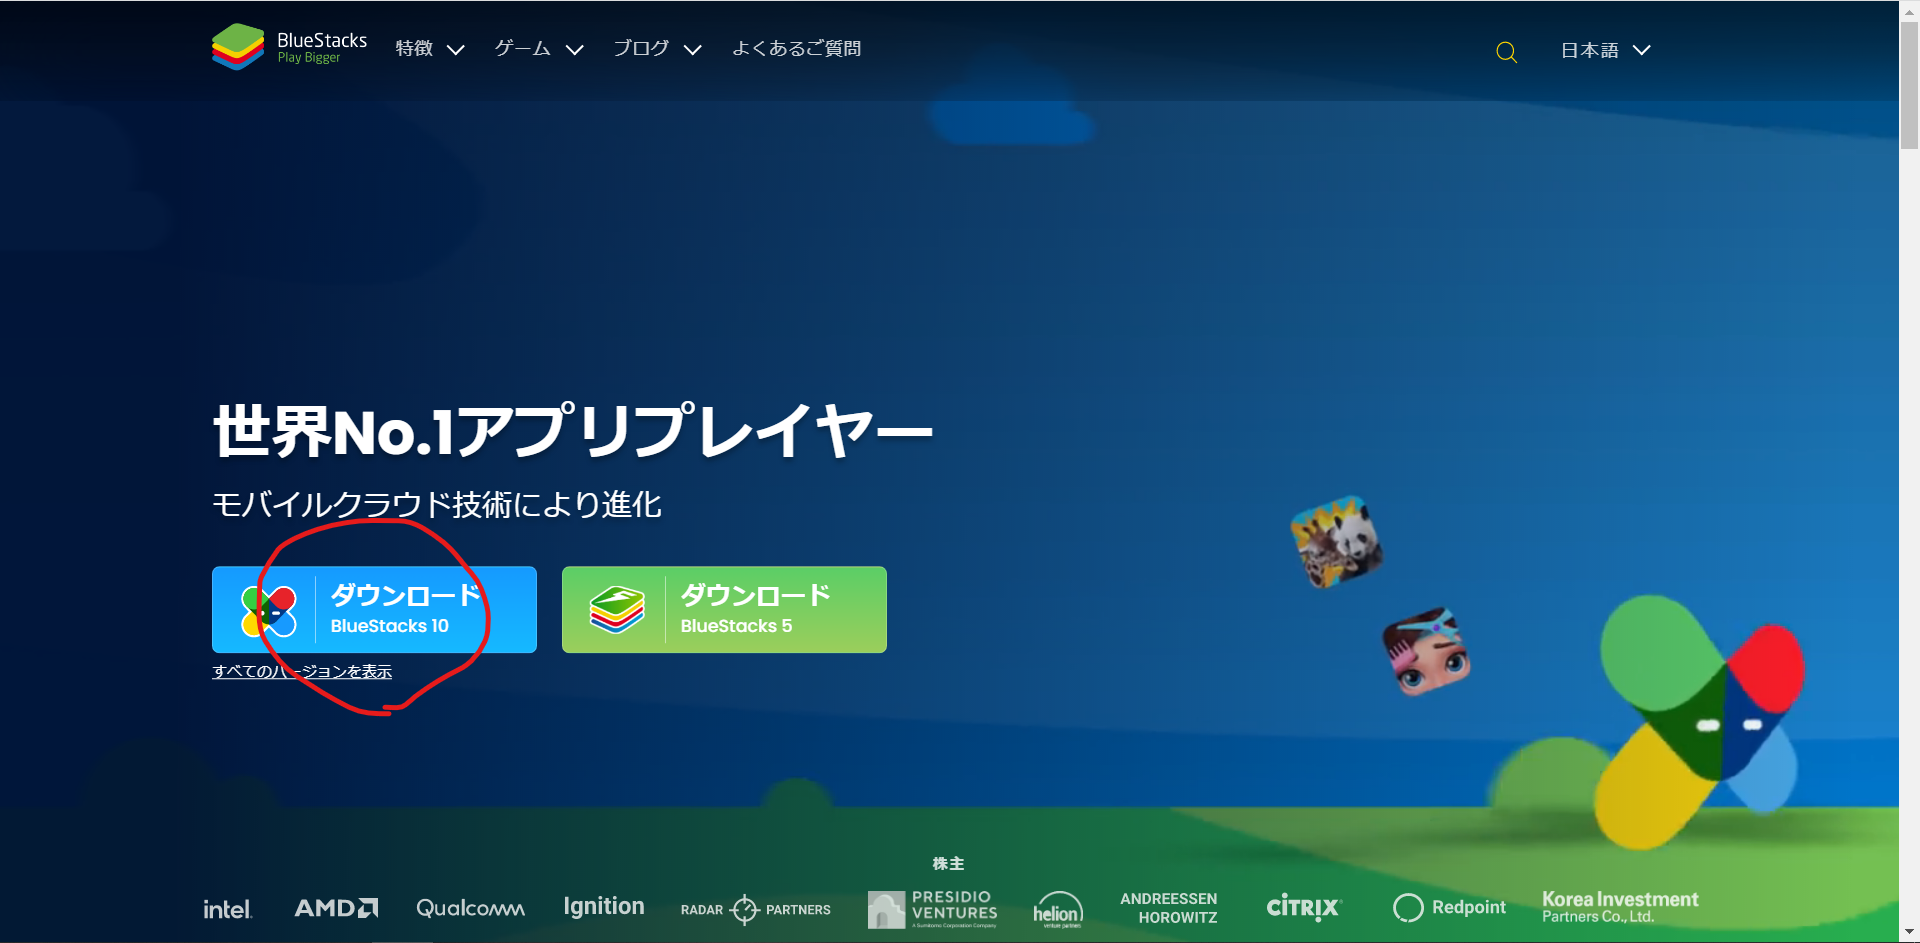Open the ブログ menu item
Image resolution: width=1920 pixels, height=943 pixels.
[656, 49]
